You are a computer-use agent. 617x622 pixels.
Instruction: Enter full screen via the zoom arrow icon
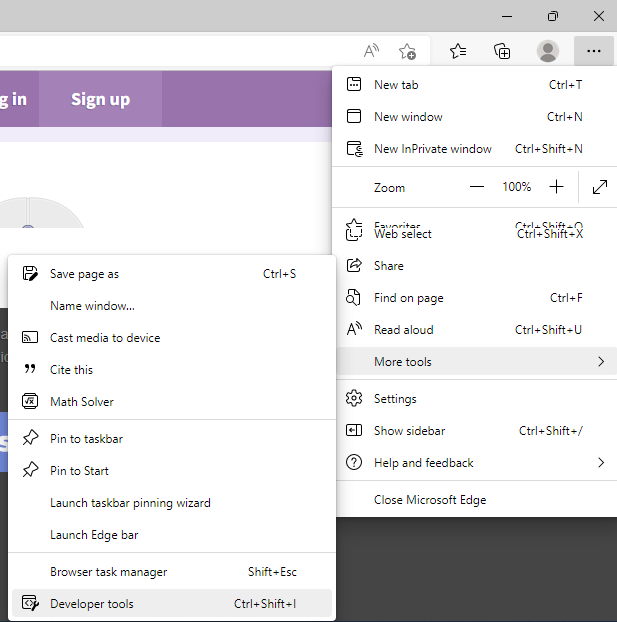(600, 187)
